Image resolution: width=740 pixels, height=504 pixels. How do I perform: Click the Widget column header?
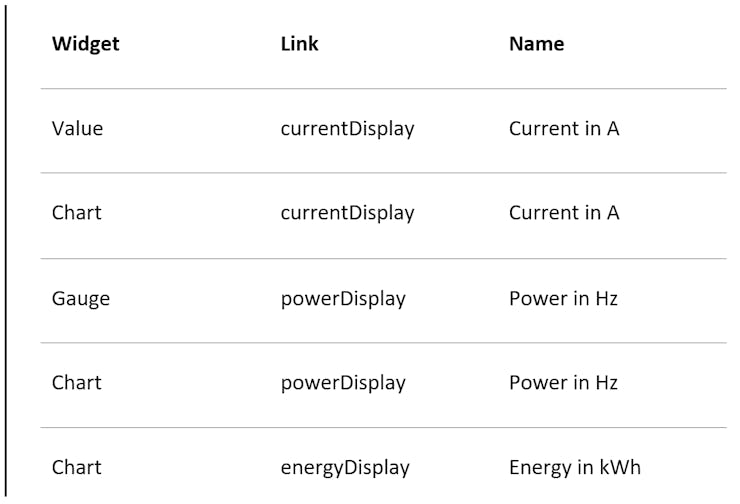pyautogui.click(x=86, y=44)
